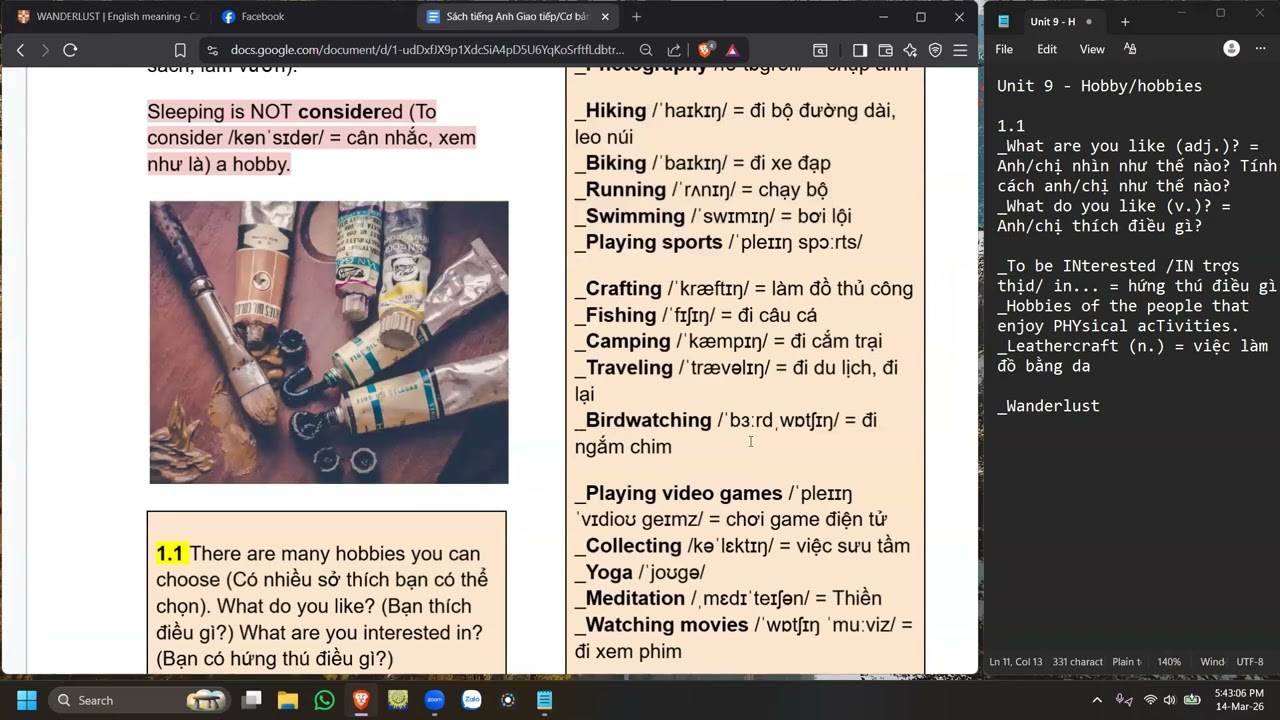Toggle the Brave sidebar panel
Screen dimensions: 1280x720
pos(860,50)
